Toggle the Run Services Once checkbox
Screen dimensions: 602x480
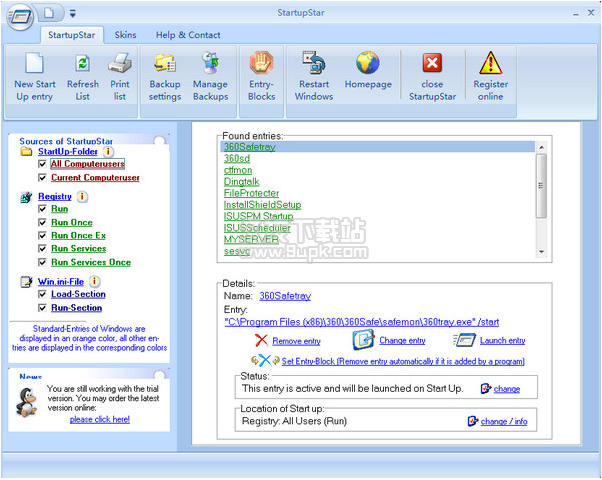tap(42, 262)
